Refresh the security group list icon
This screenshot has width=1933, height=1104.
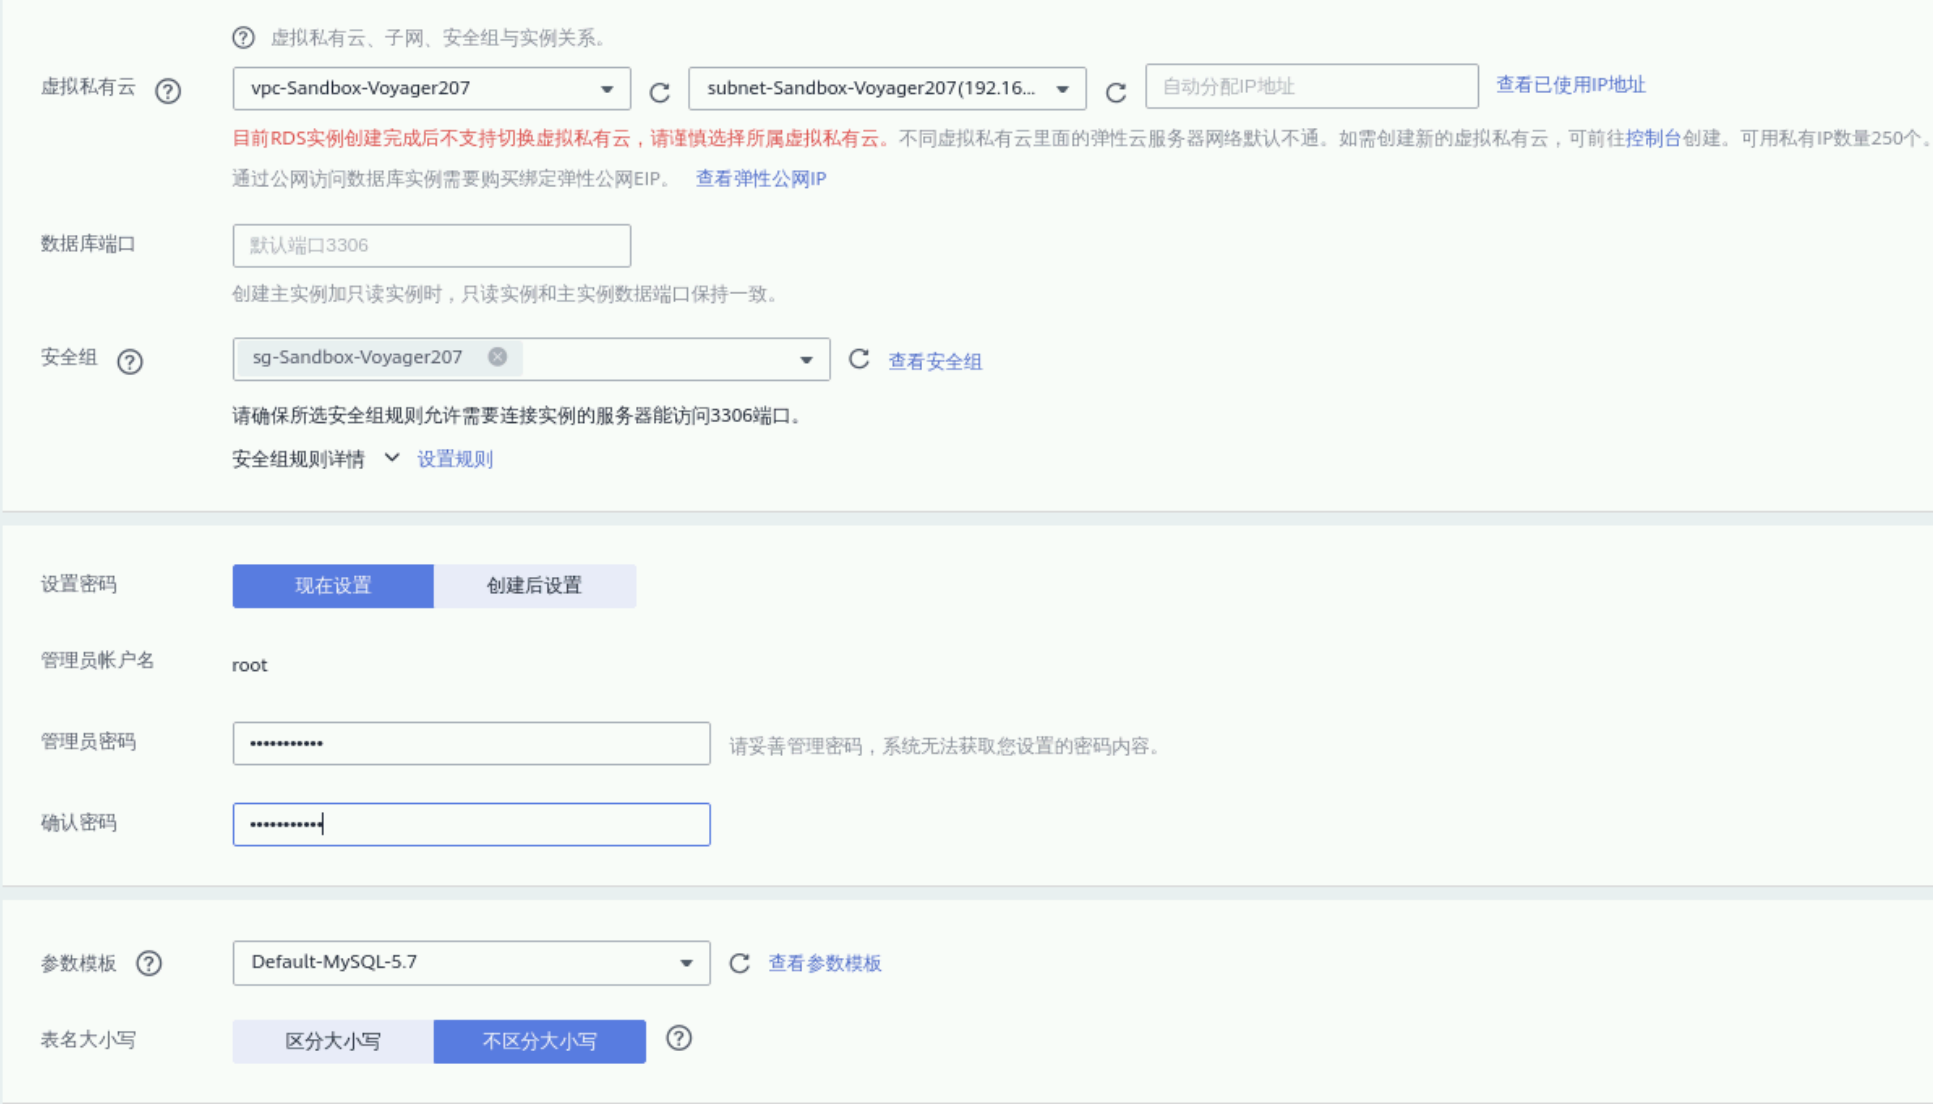click(x=859, y=359)
